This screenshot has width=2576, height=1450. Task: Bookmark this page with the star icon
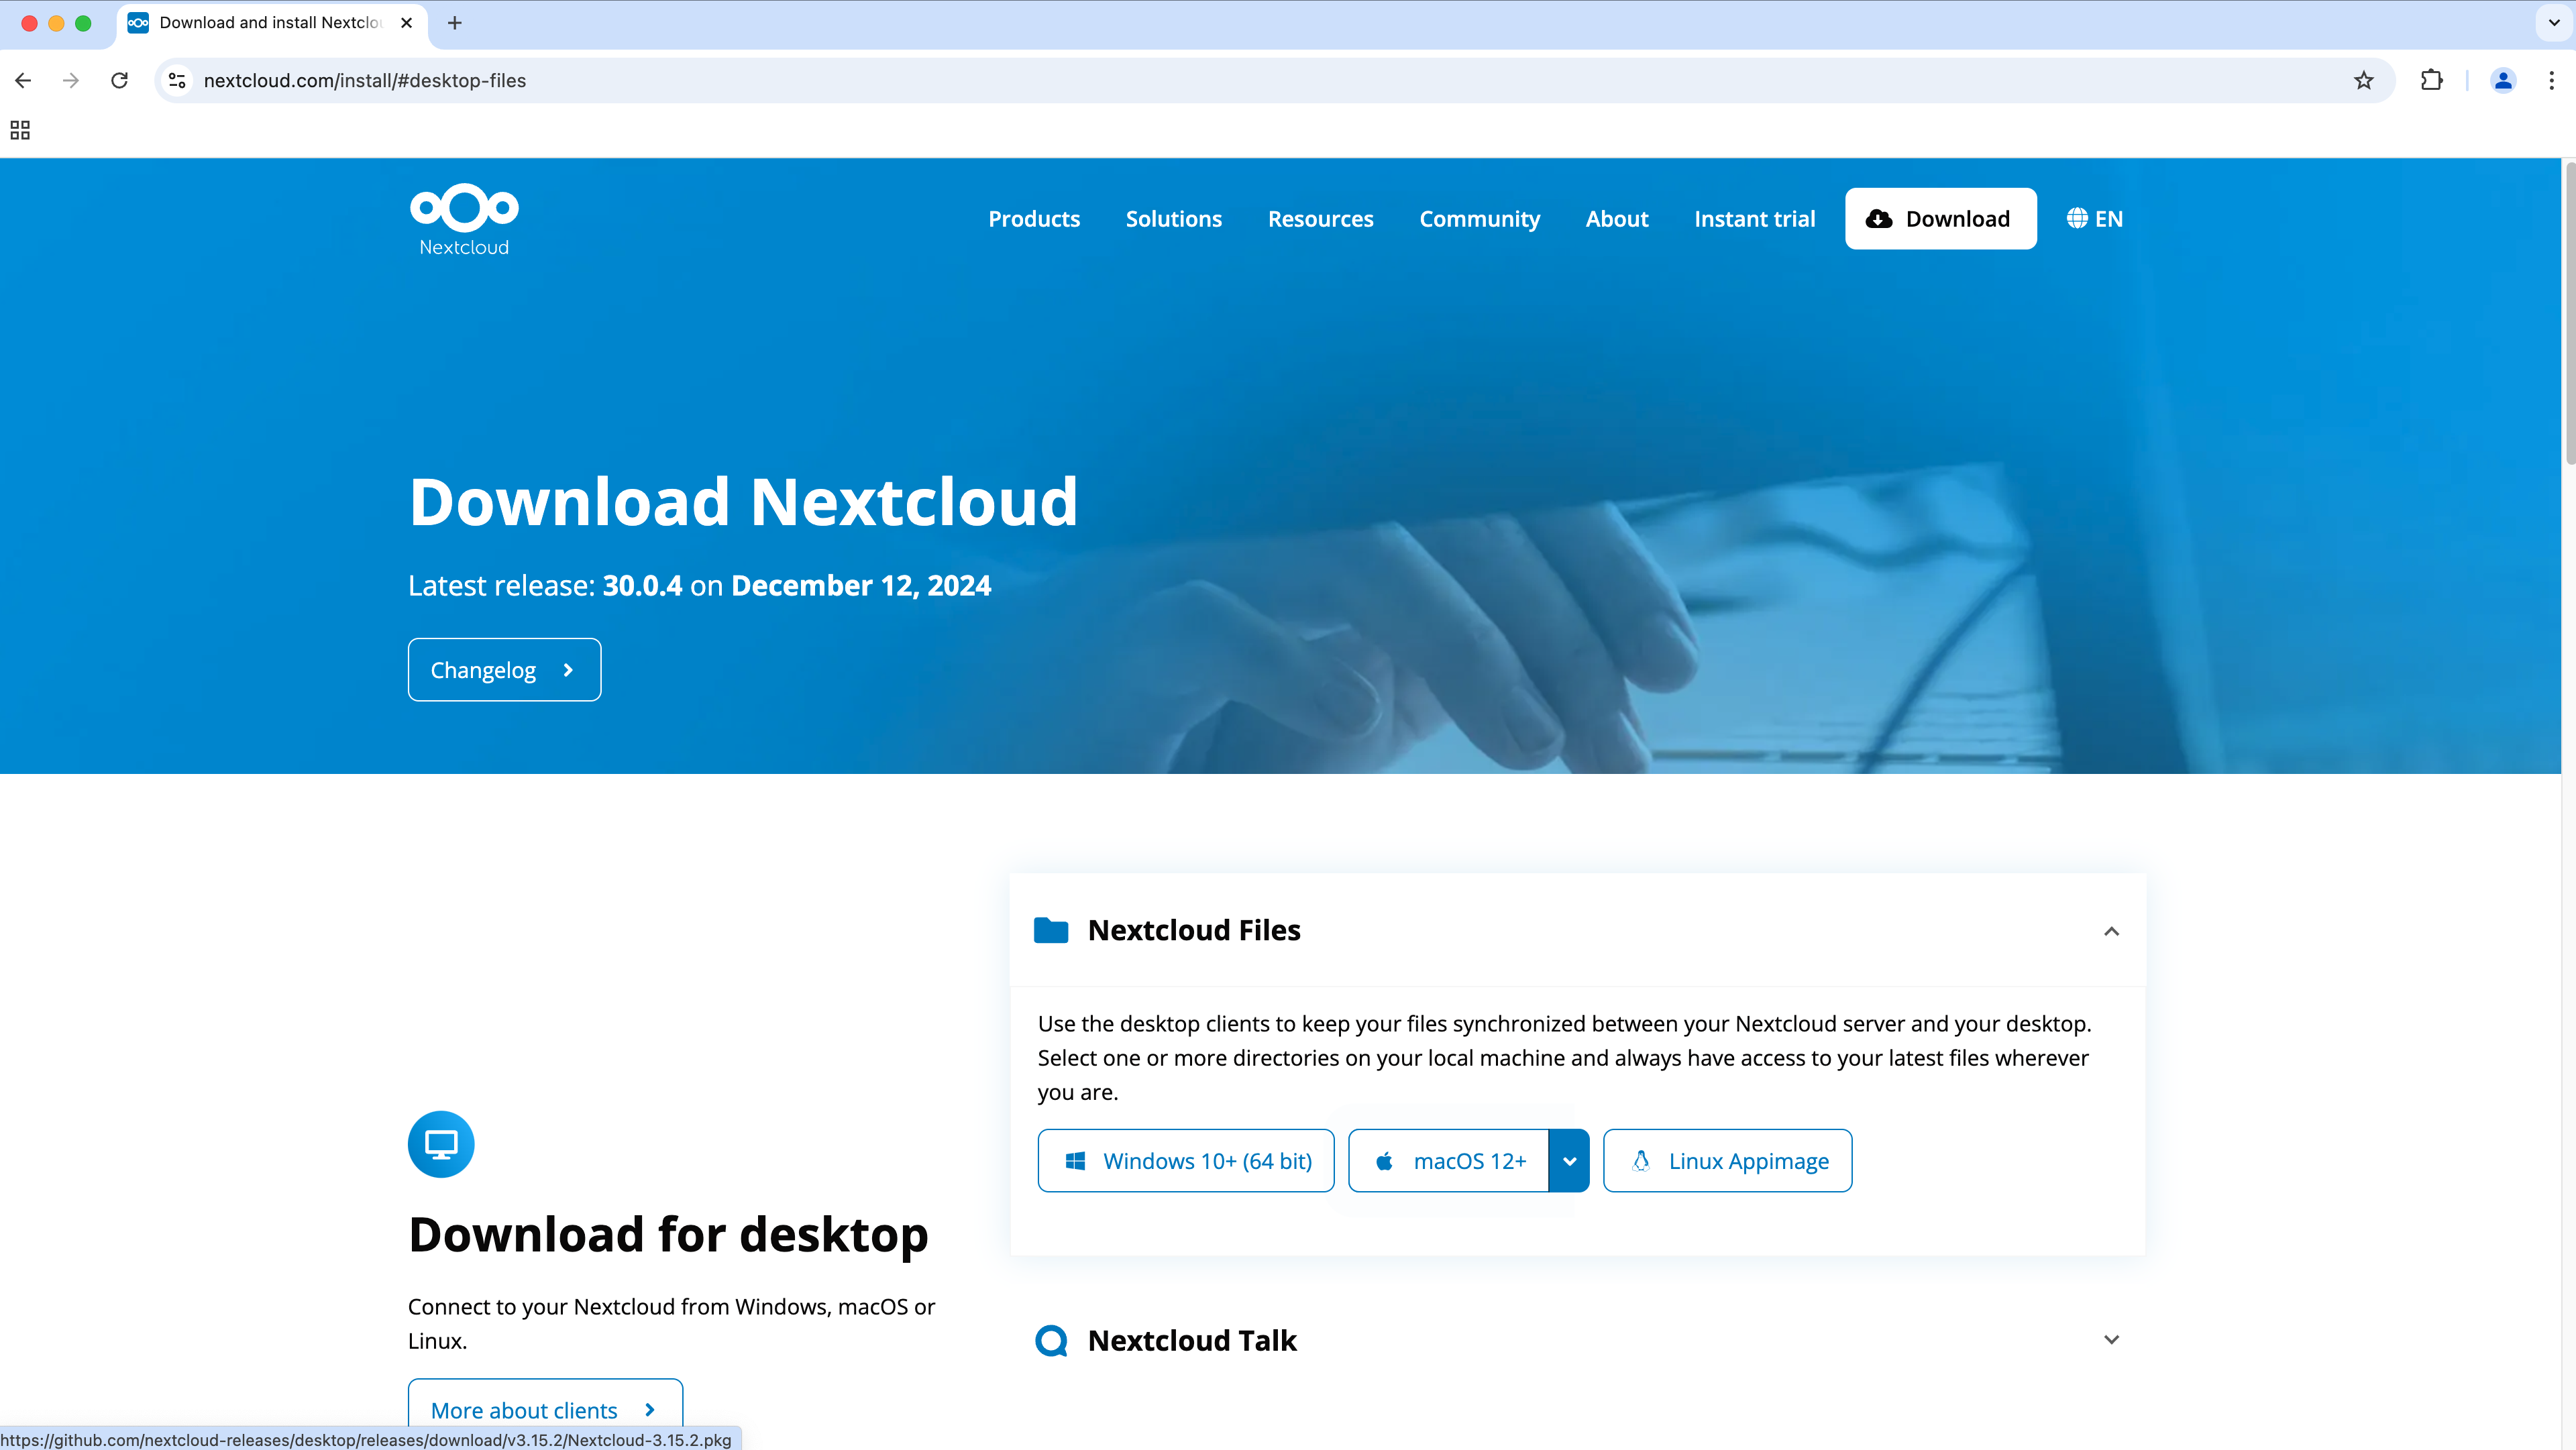click(x=2364, y=80)
